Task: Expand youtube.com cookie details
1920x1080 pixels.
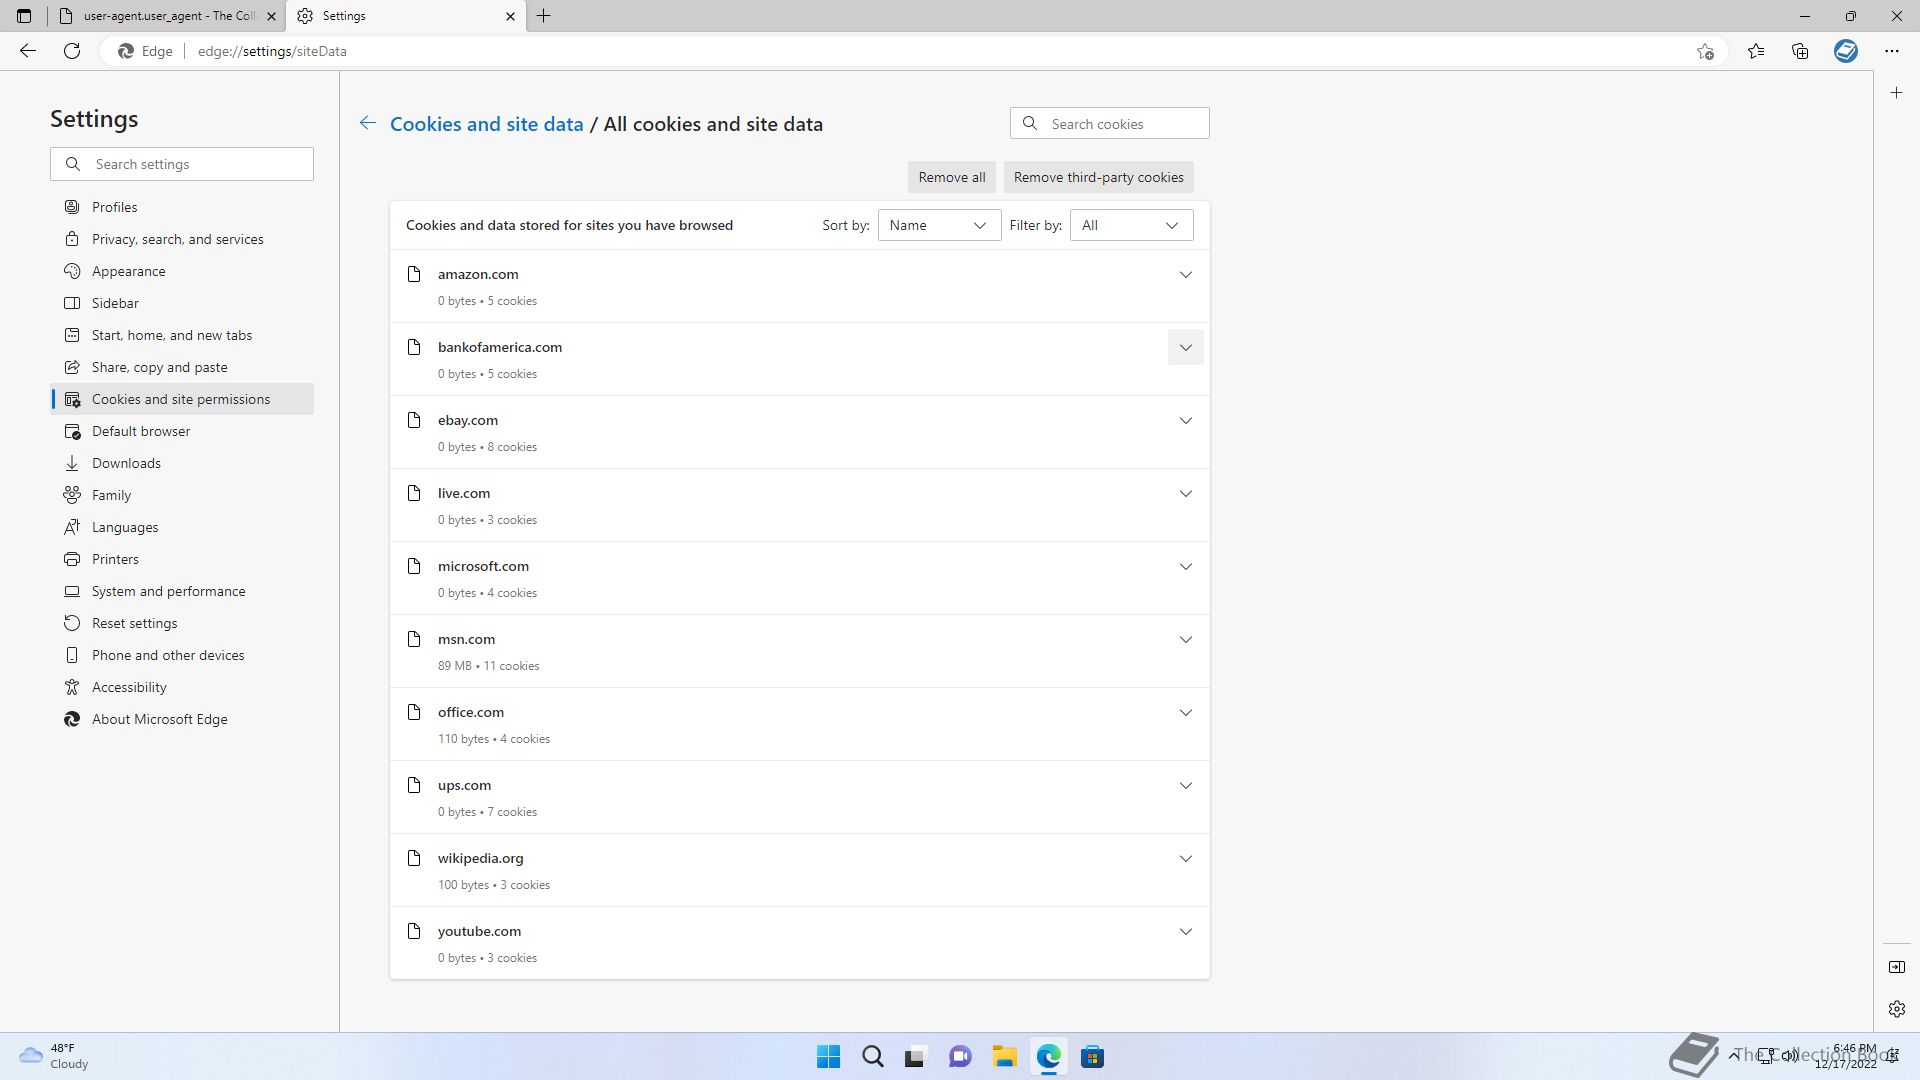Action: tap(1186, 931)
